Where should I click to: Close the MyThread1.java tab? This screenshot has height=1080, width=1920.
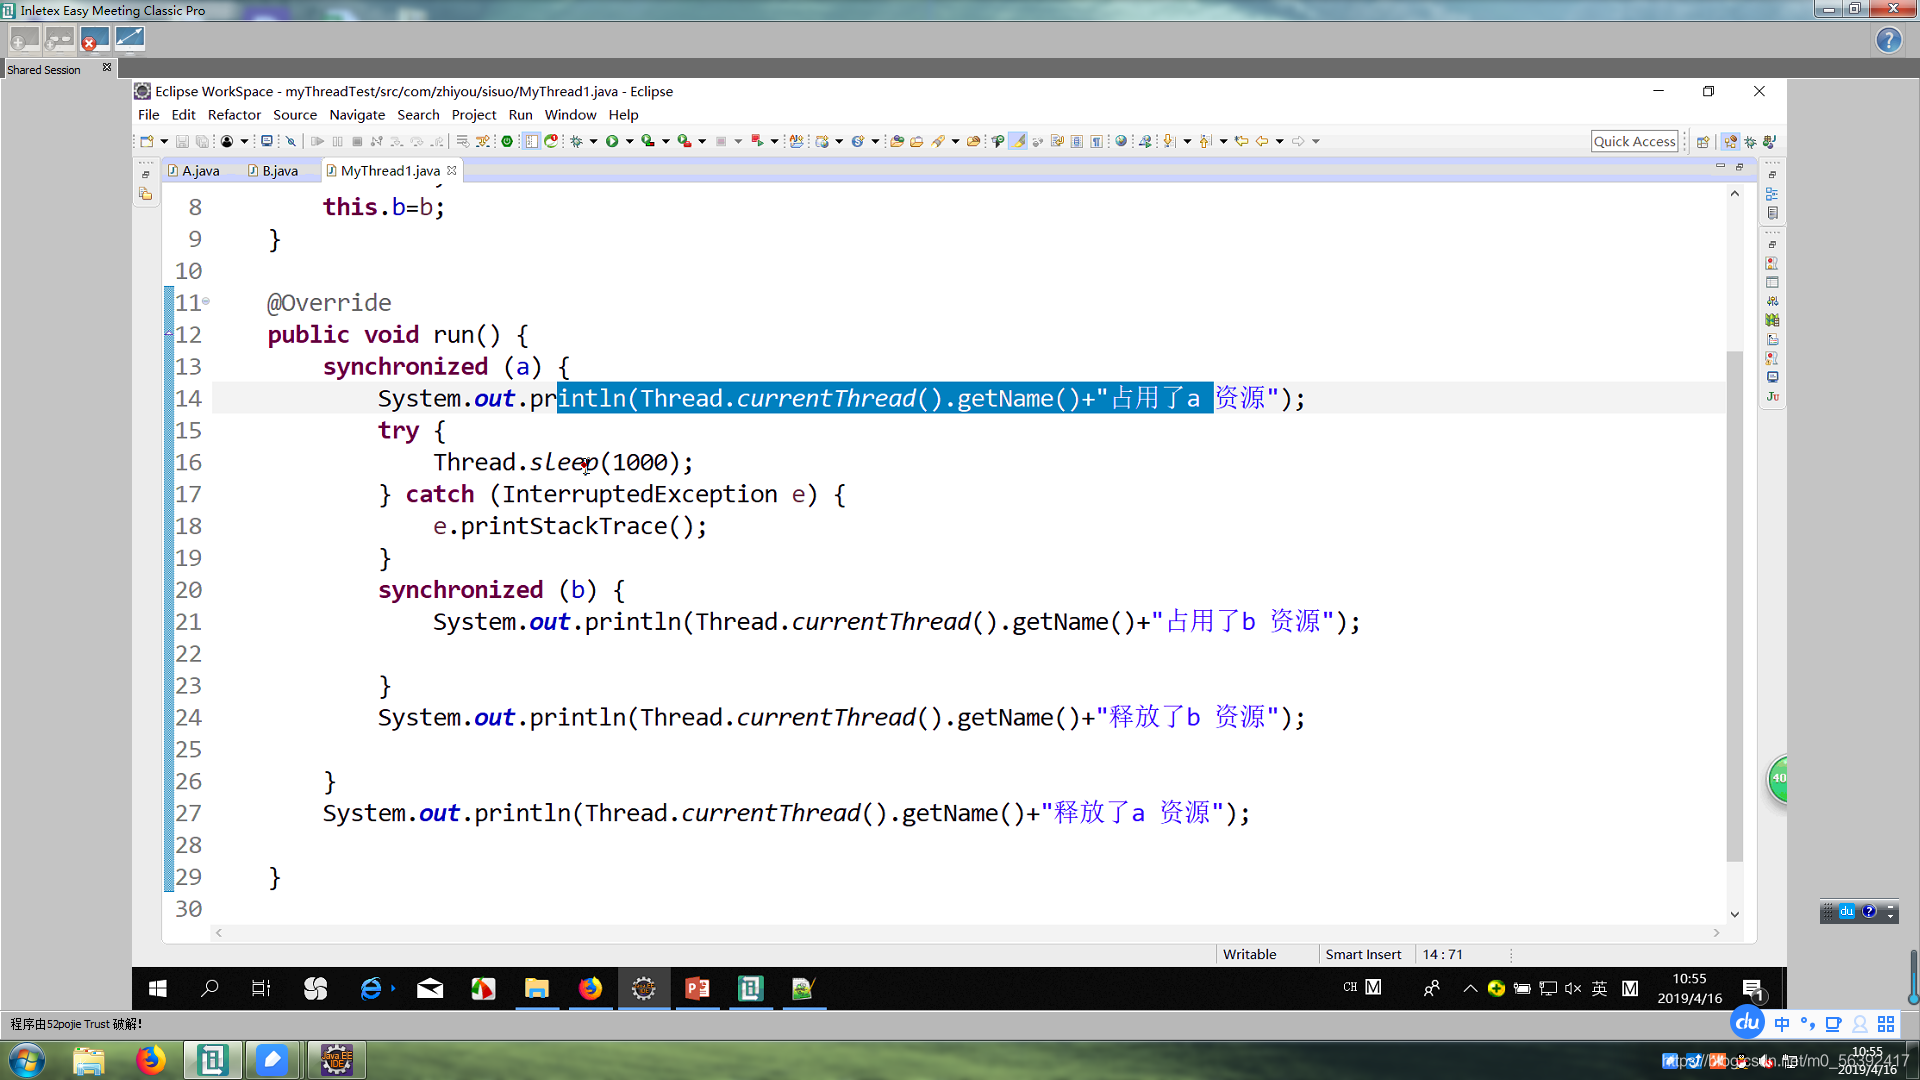tap(452, 171)
